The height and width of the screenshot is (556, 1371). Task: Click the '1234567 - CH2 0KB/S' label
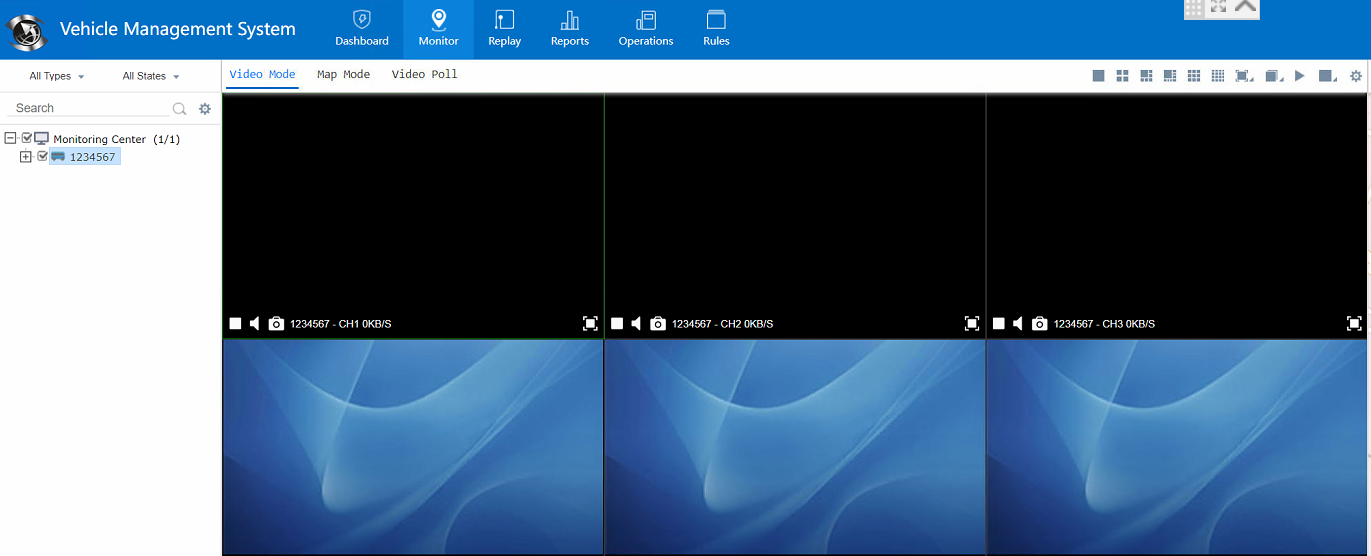point(722,324)
